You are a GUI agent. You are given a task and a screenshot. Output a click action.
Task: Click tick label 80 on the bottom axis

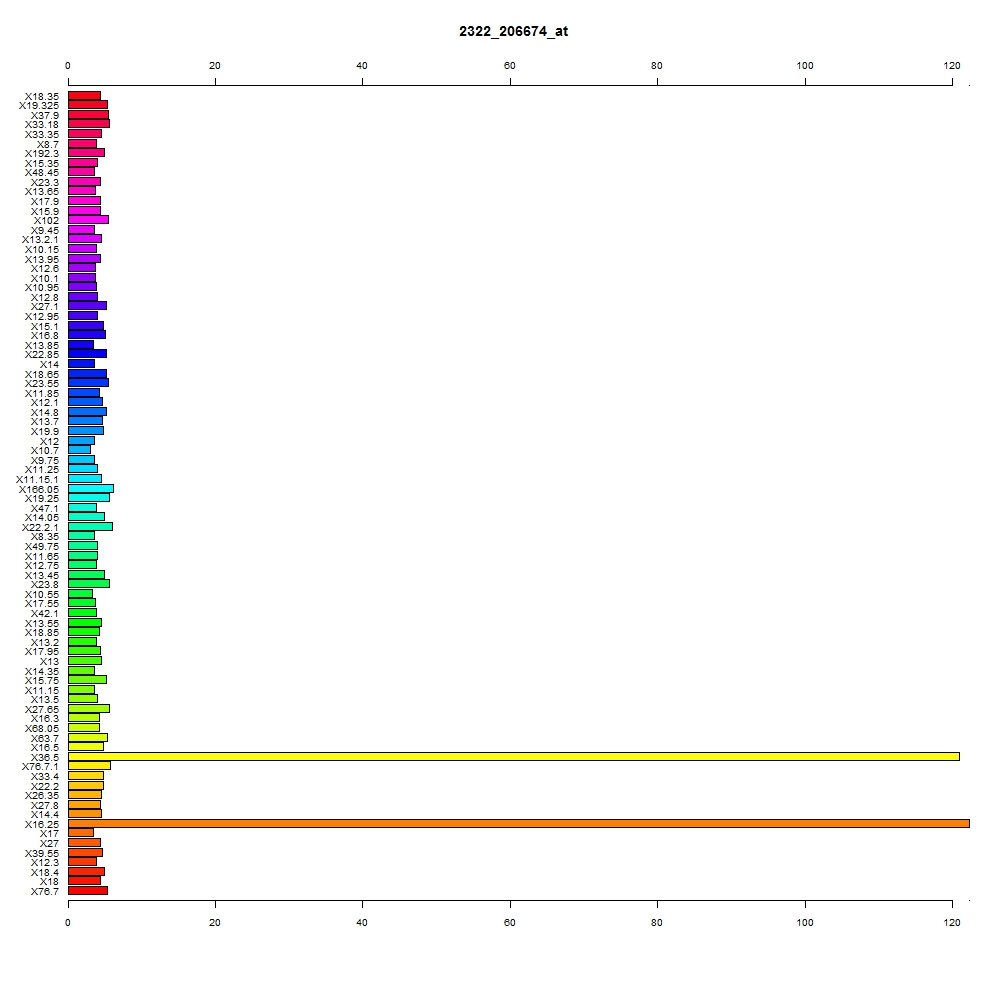coord(657,923)
